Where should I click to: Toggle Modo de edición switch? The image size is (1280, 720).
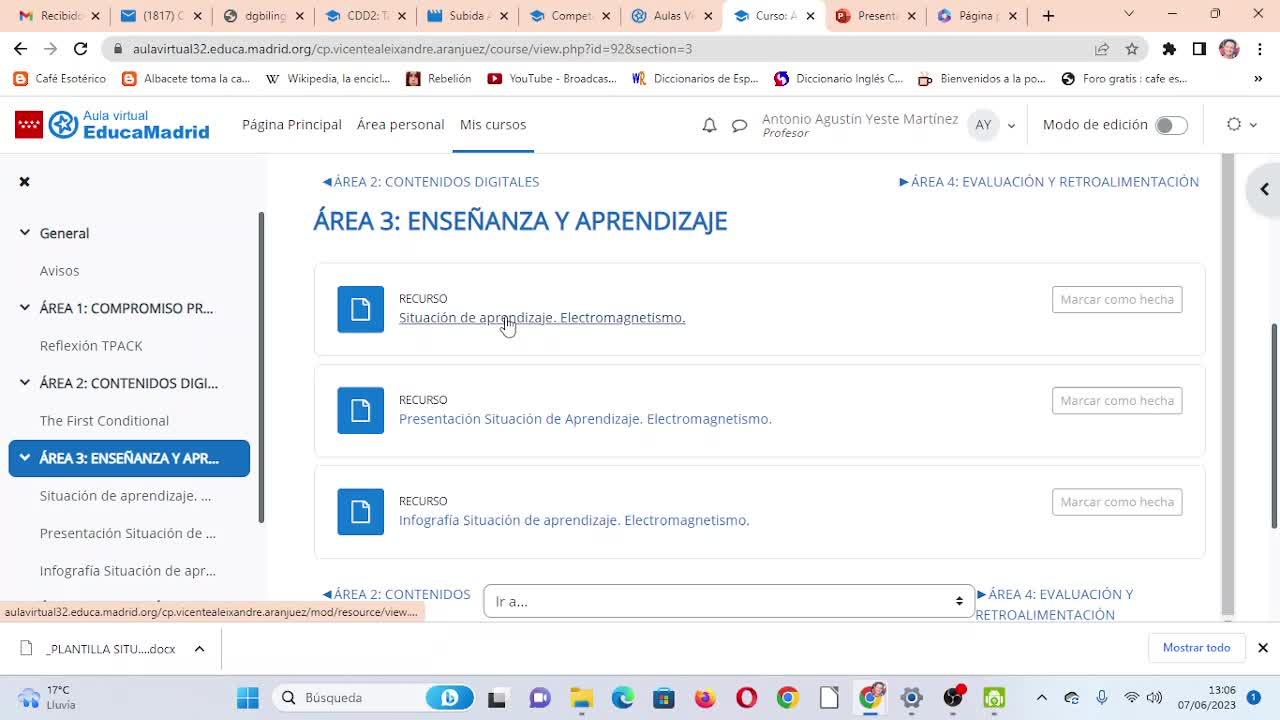[x=1171, y=125]
